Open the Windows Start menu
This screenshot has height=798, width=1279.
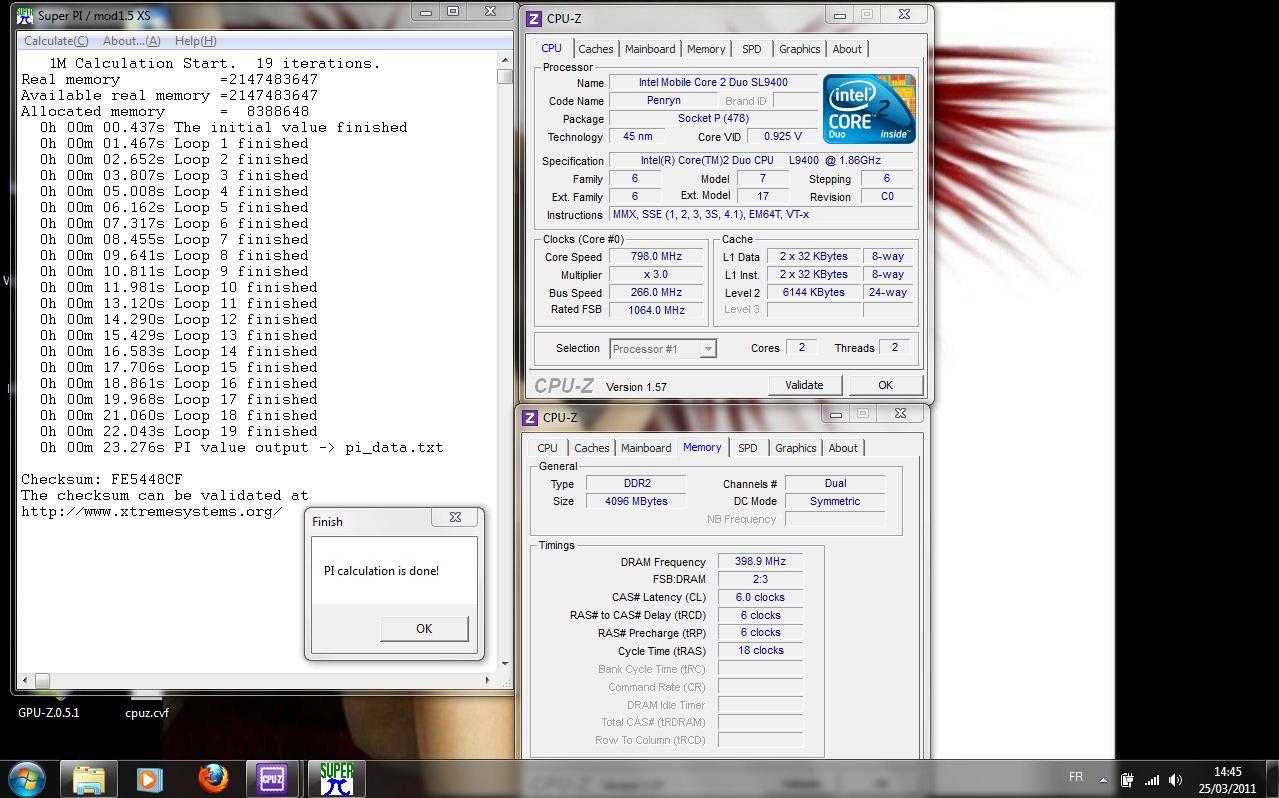pyautogui.click(x=26, y=778)
